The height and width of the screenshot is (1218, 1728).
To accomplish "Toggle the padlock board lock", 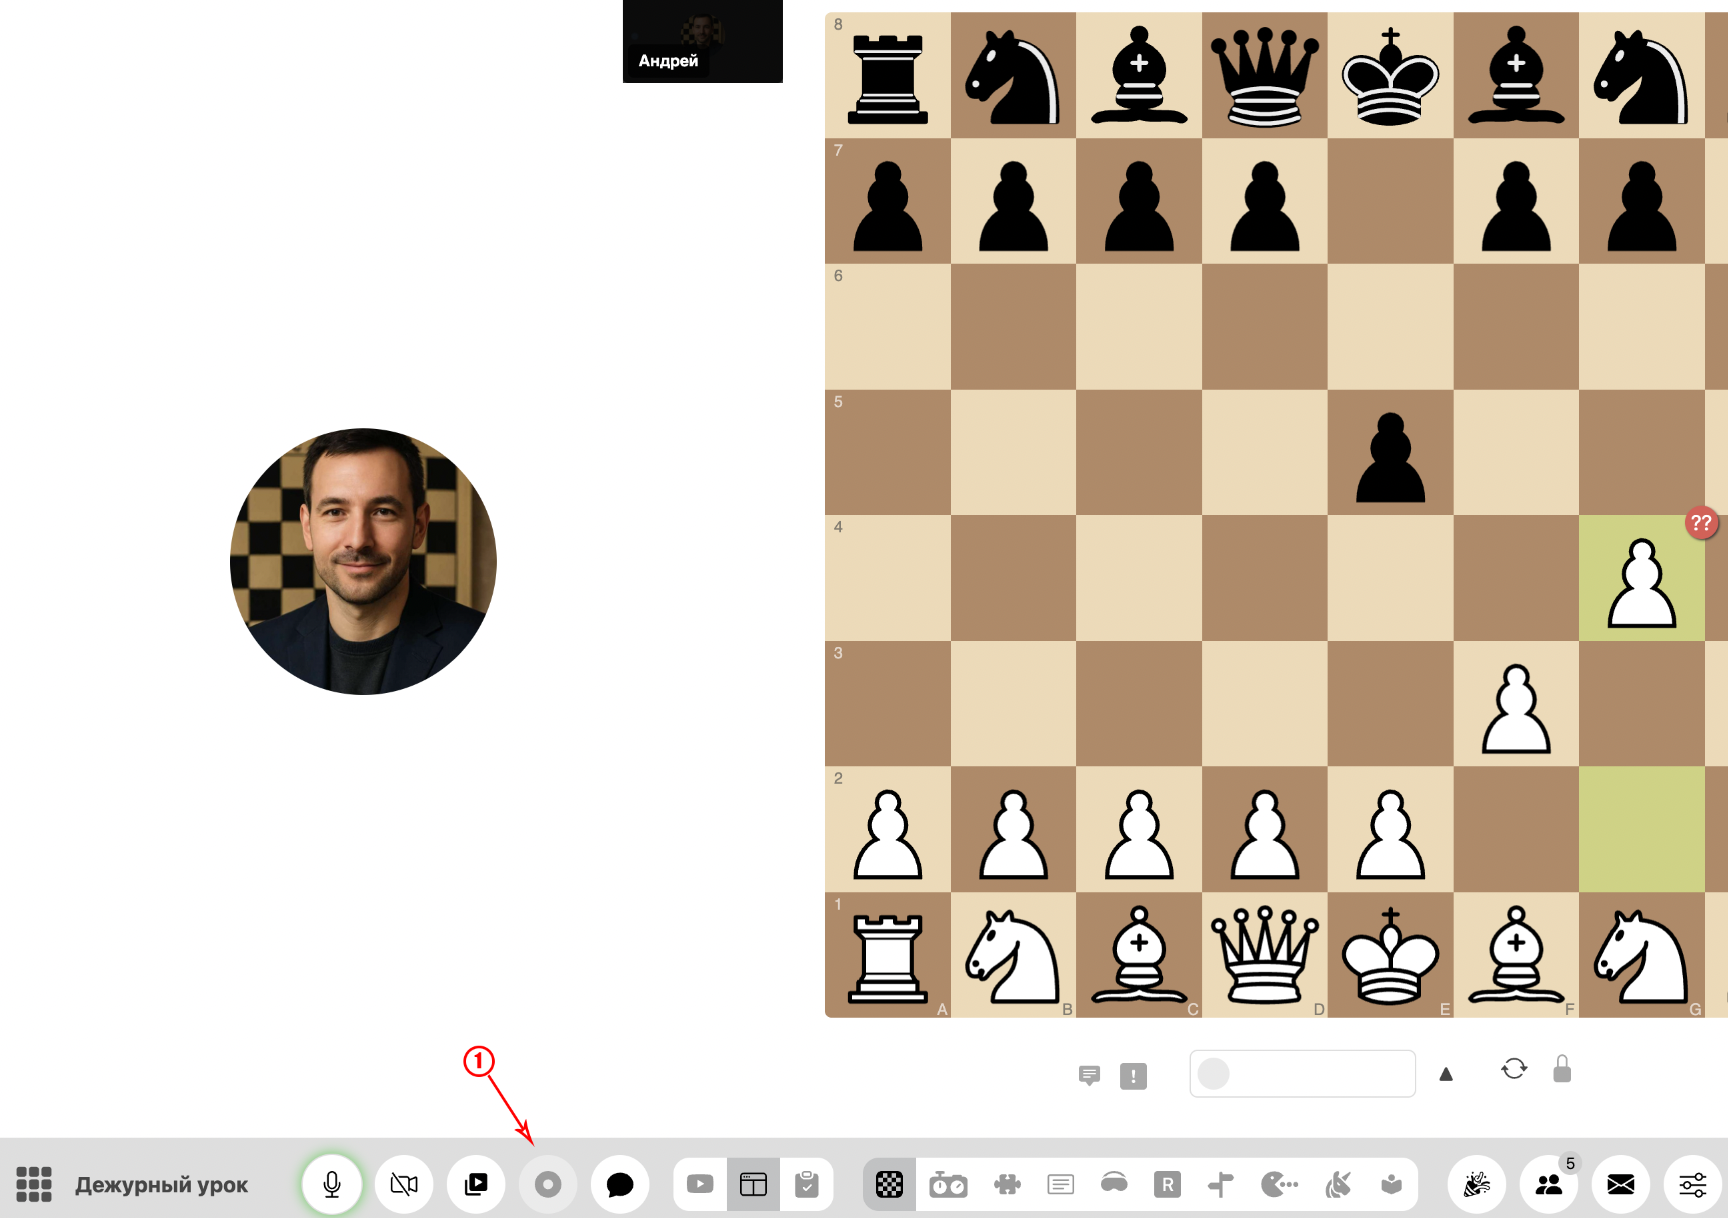I will [x=1562, y=1069].
